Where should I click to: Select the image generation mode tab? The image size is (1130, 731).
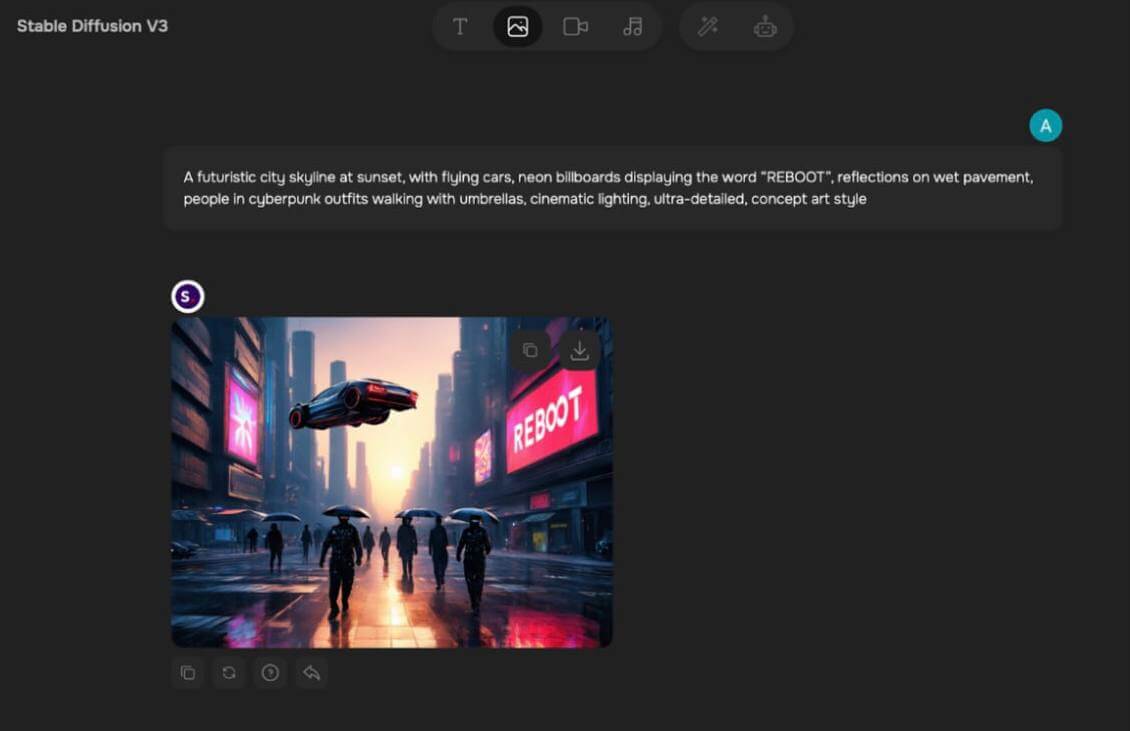coord(517,27)
